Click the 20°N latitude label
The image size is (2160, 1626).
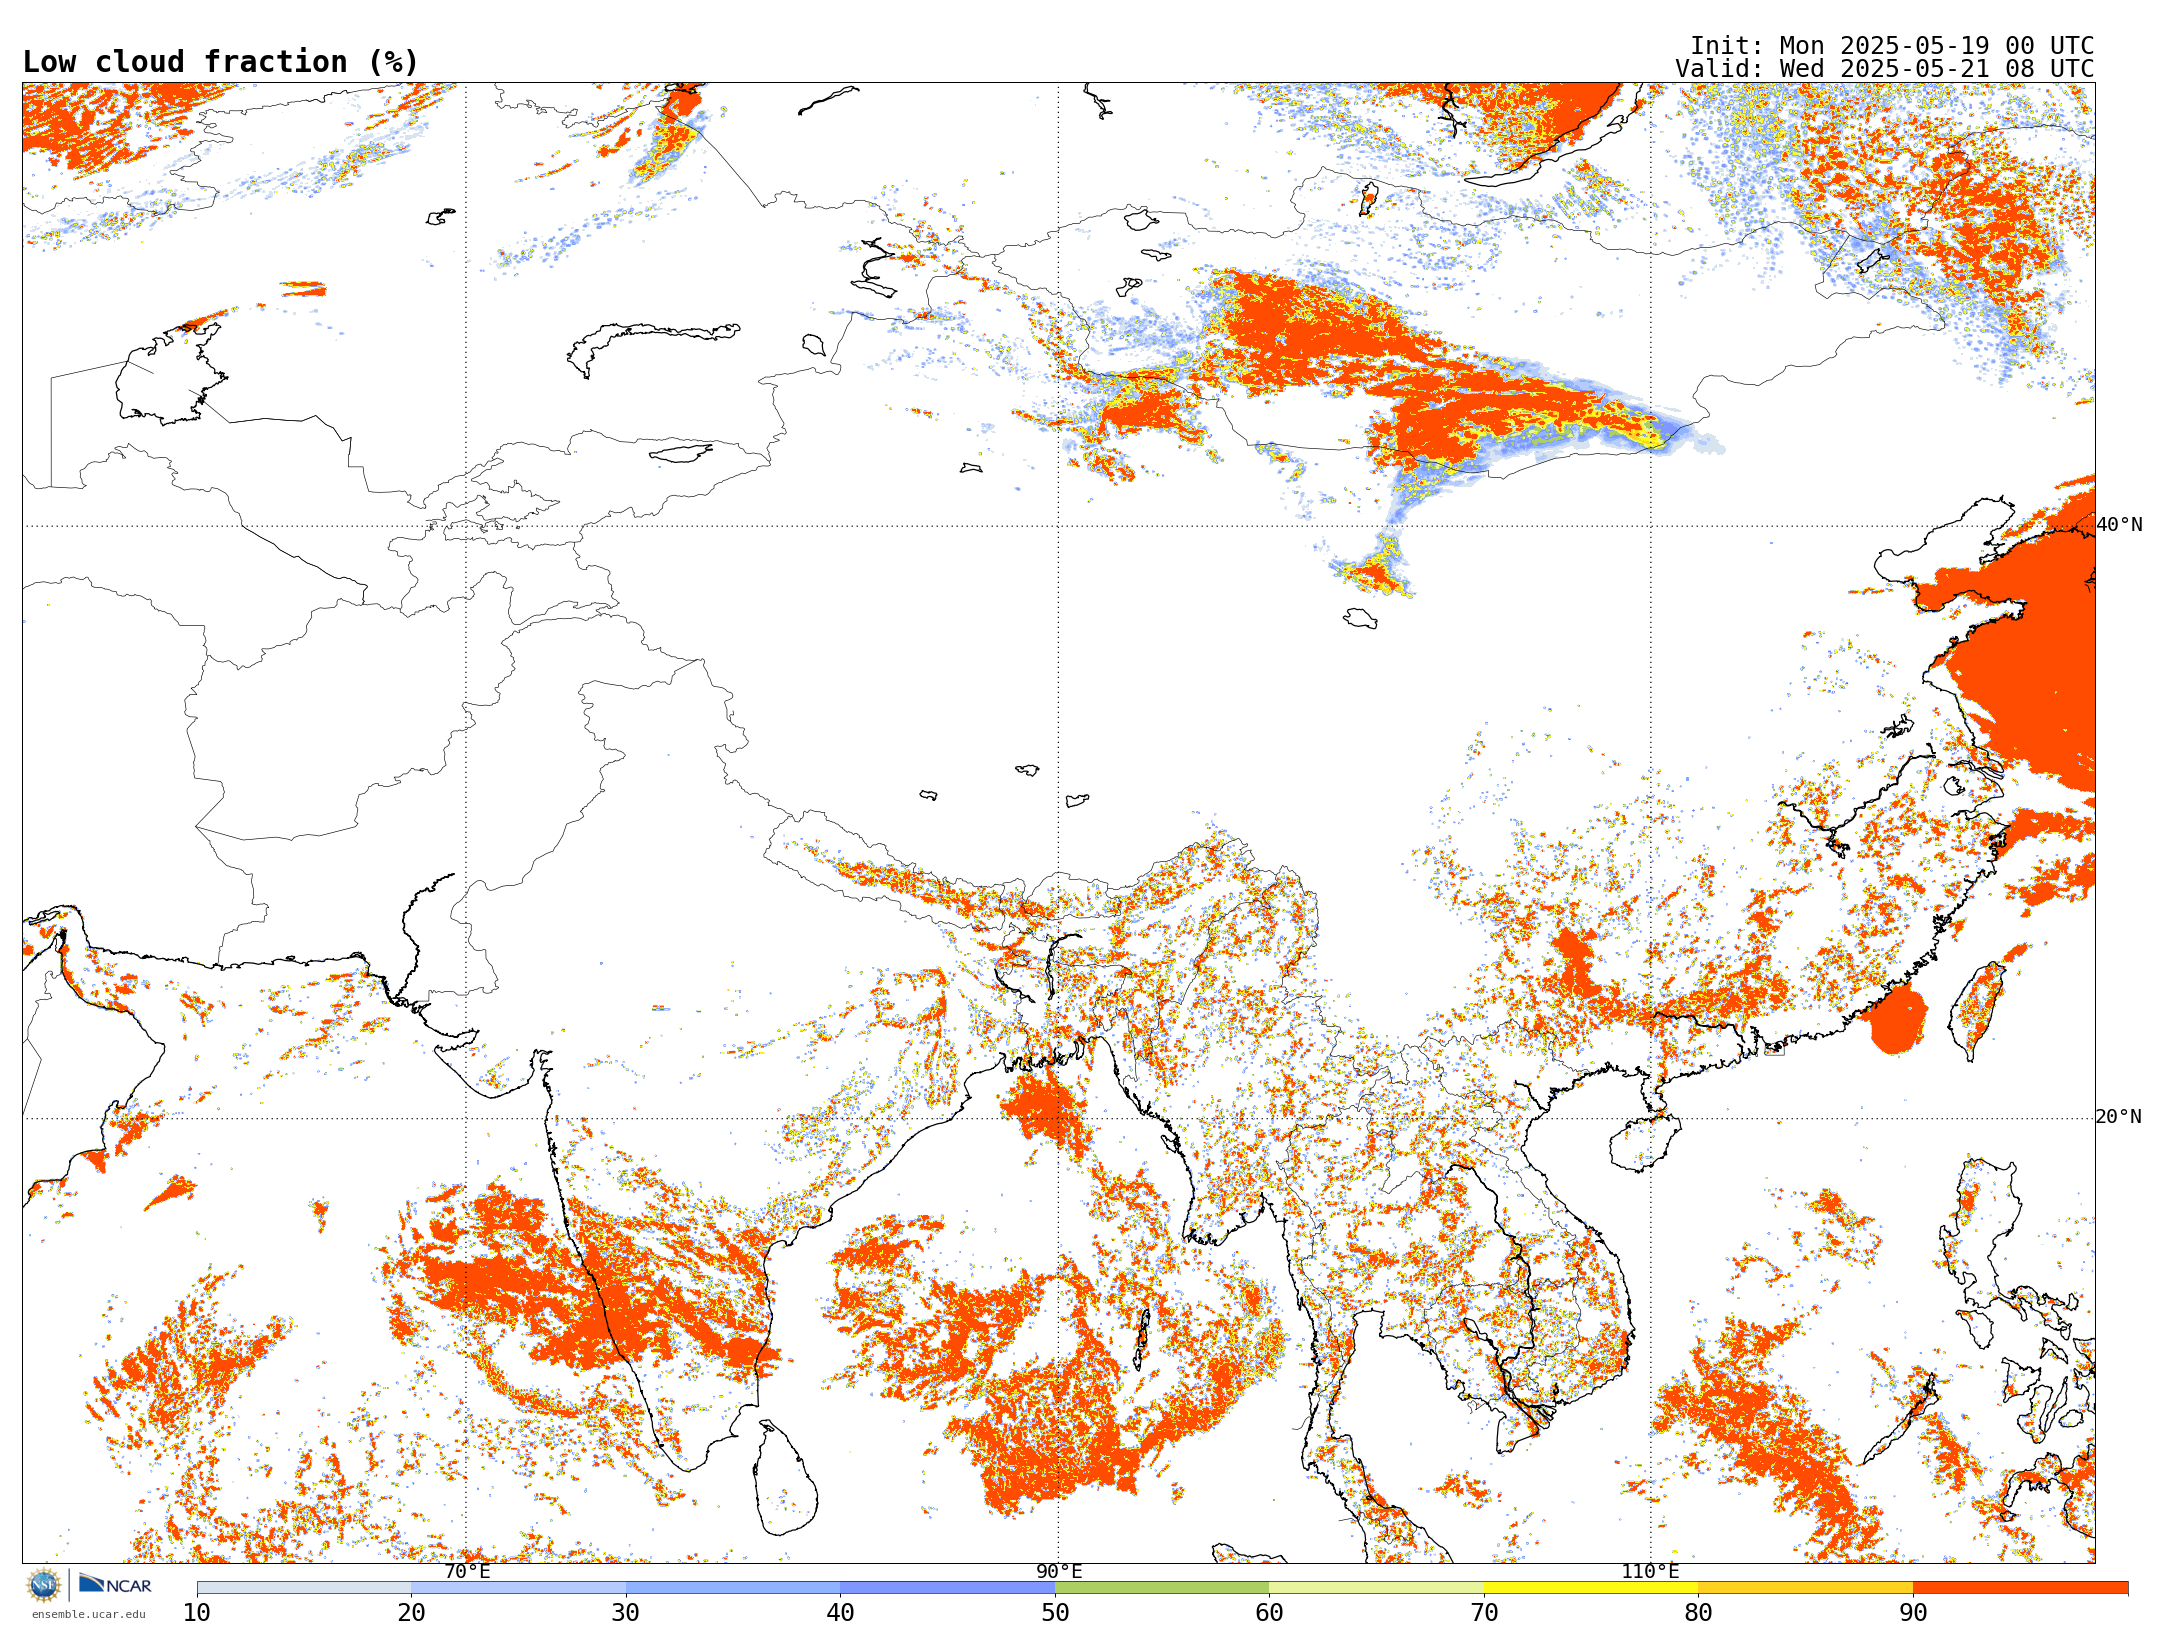point(2119,1117)
